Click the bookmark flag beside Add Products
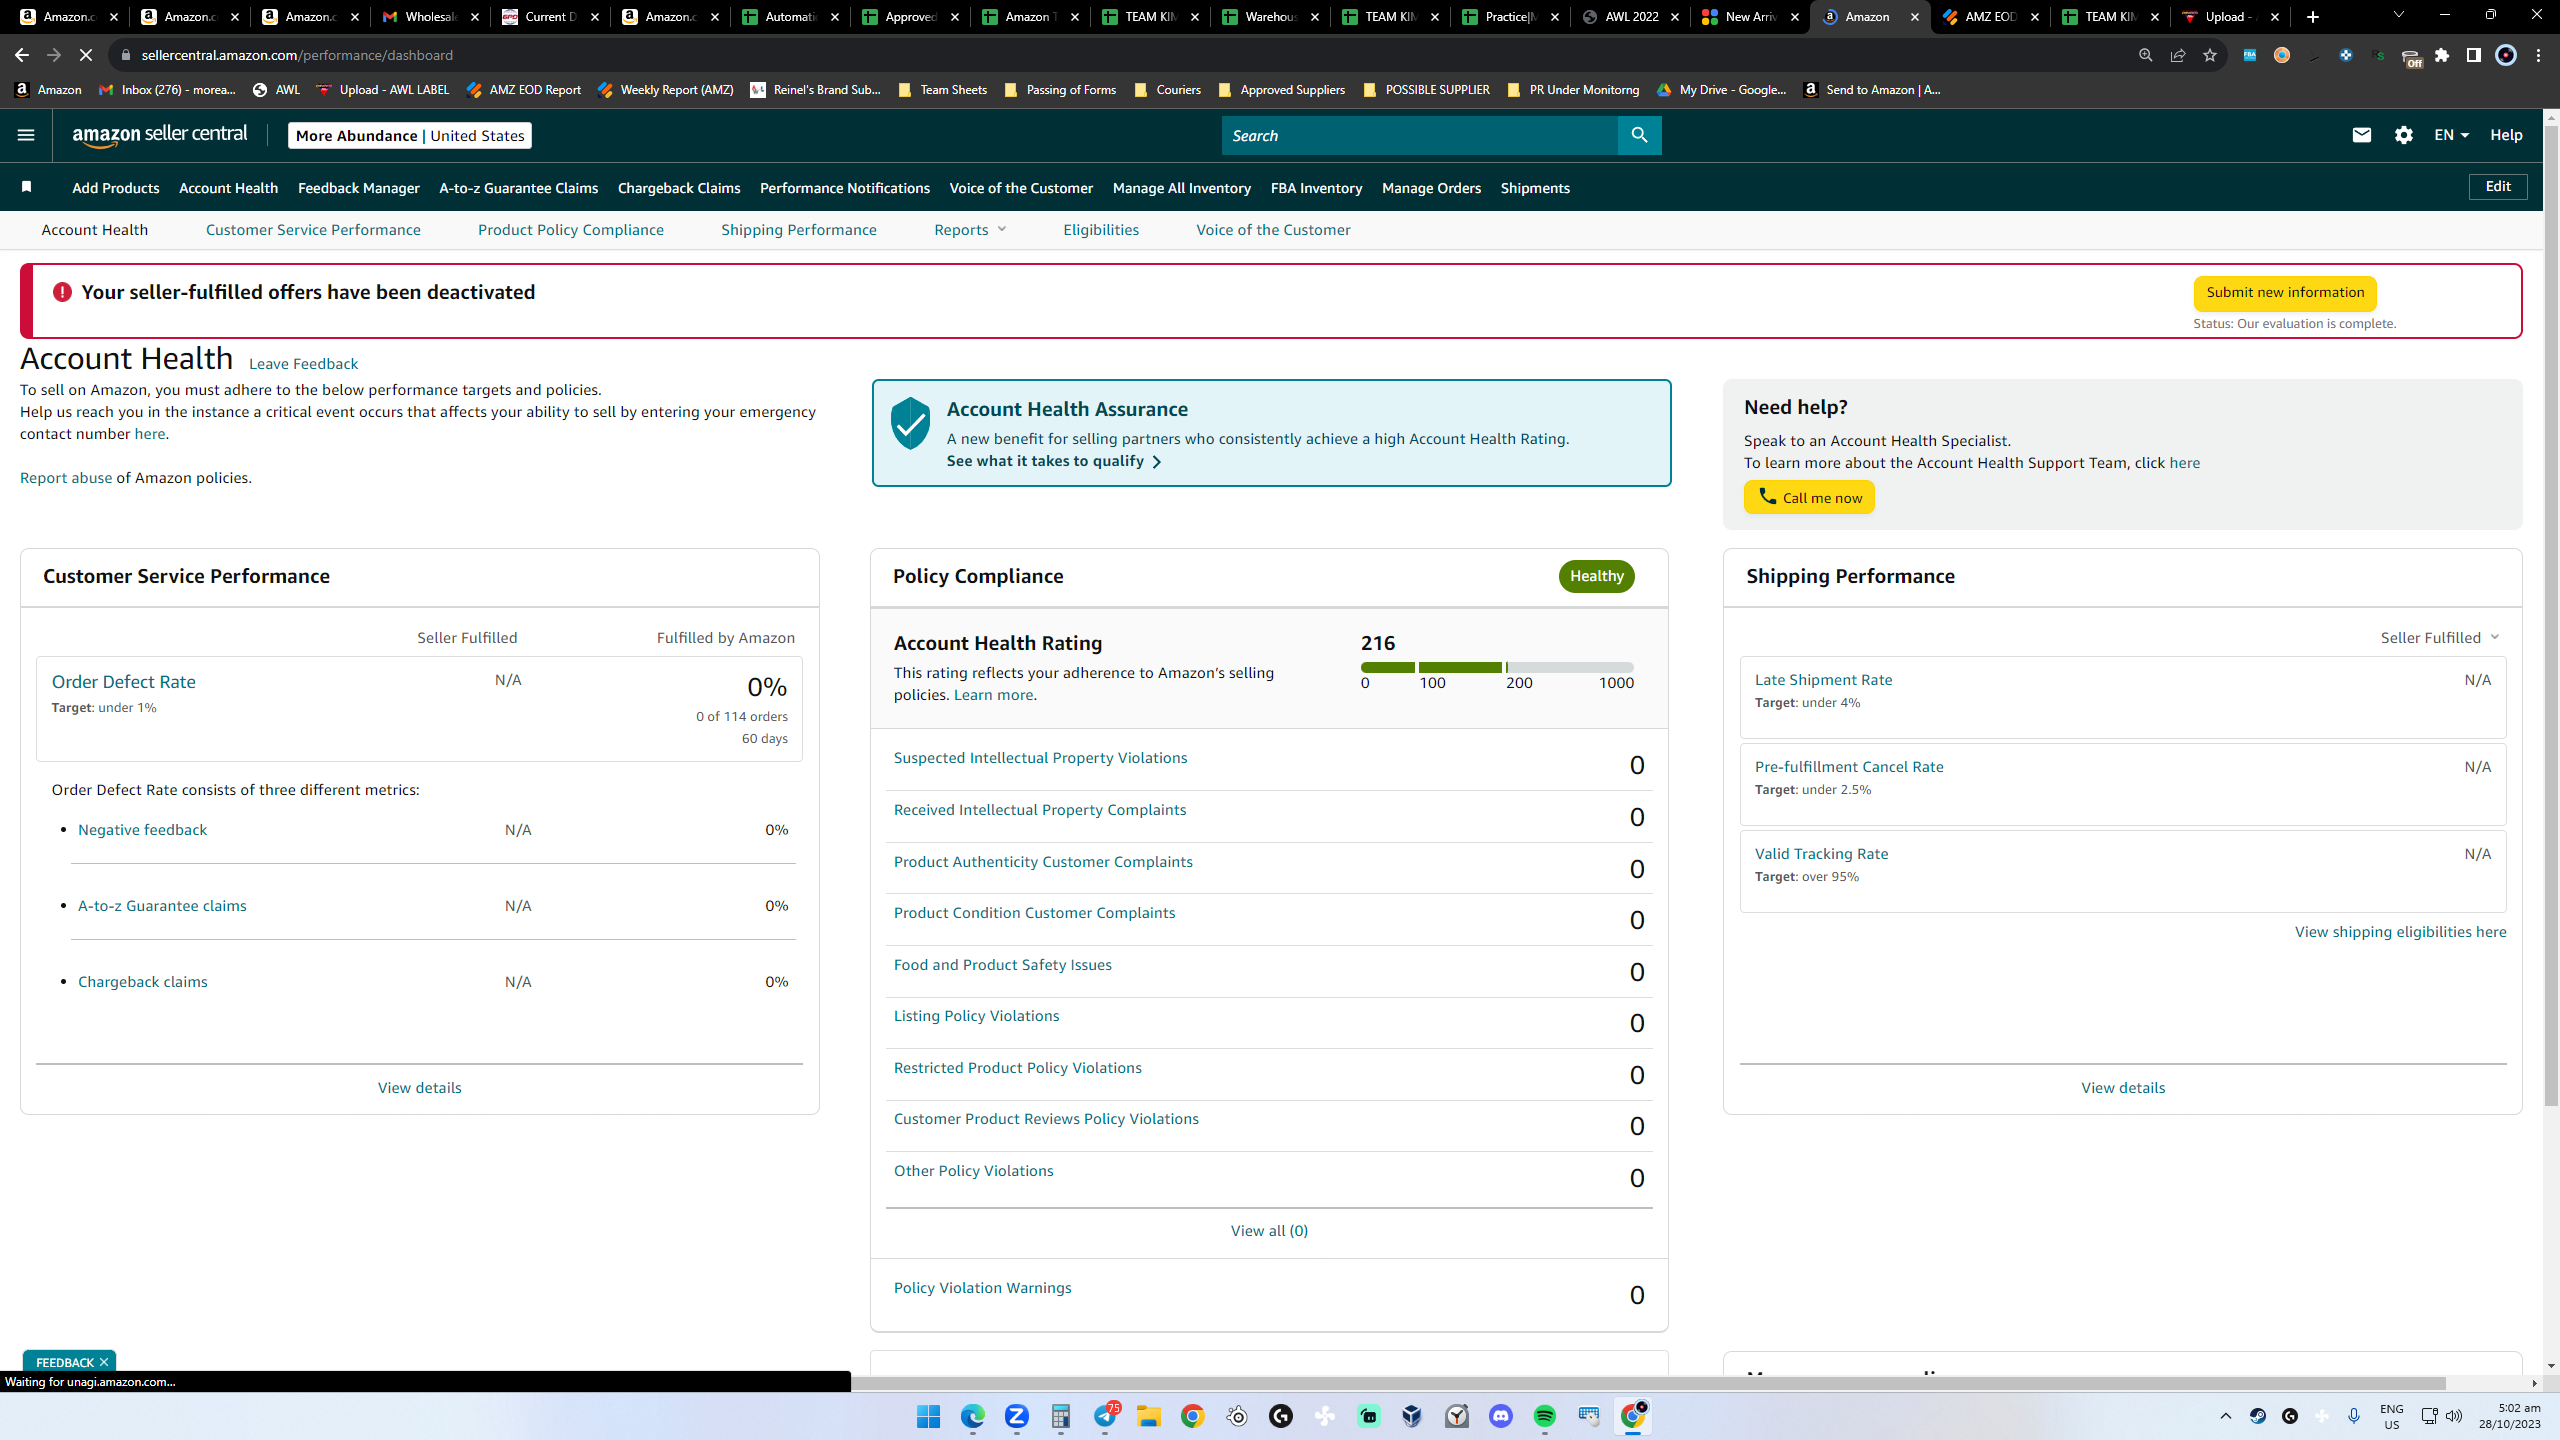Screen dimensions: 2560x1440 click(27, 187)
